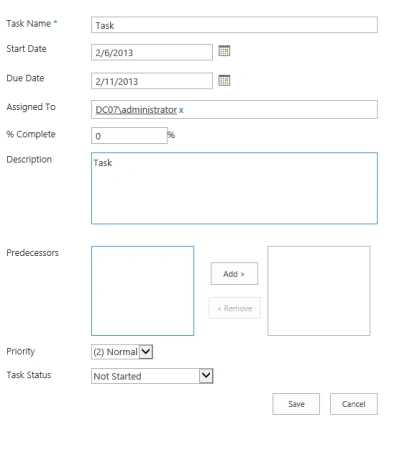Click the % Complete input box
The width and height of the screenshot is (400, 450).
tap(129, 136)
